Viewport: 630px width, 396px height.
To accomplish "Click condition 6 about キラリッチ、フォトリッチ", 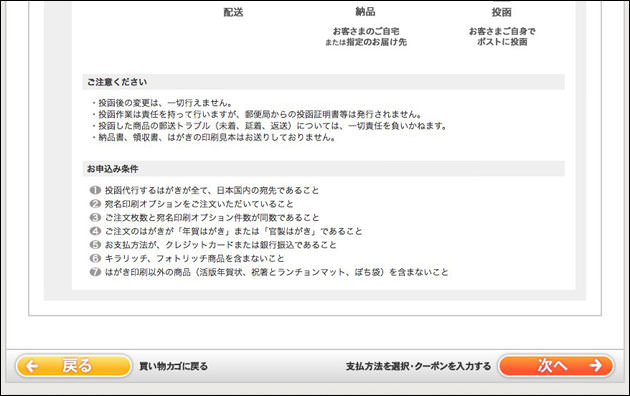I will click(x=194, y=259).
